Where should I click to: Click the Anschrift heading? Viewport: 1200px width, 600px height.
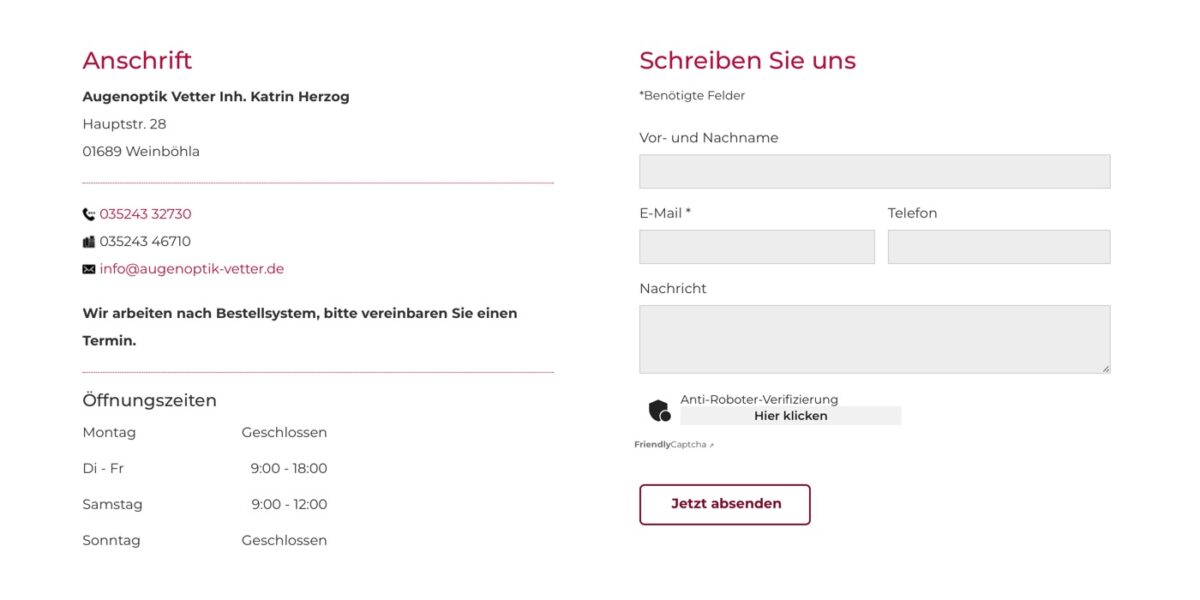click(137, 60)
